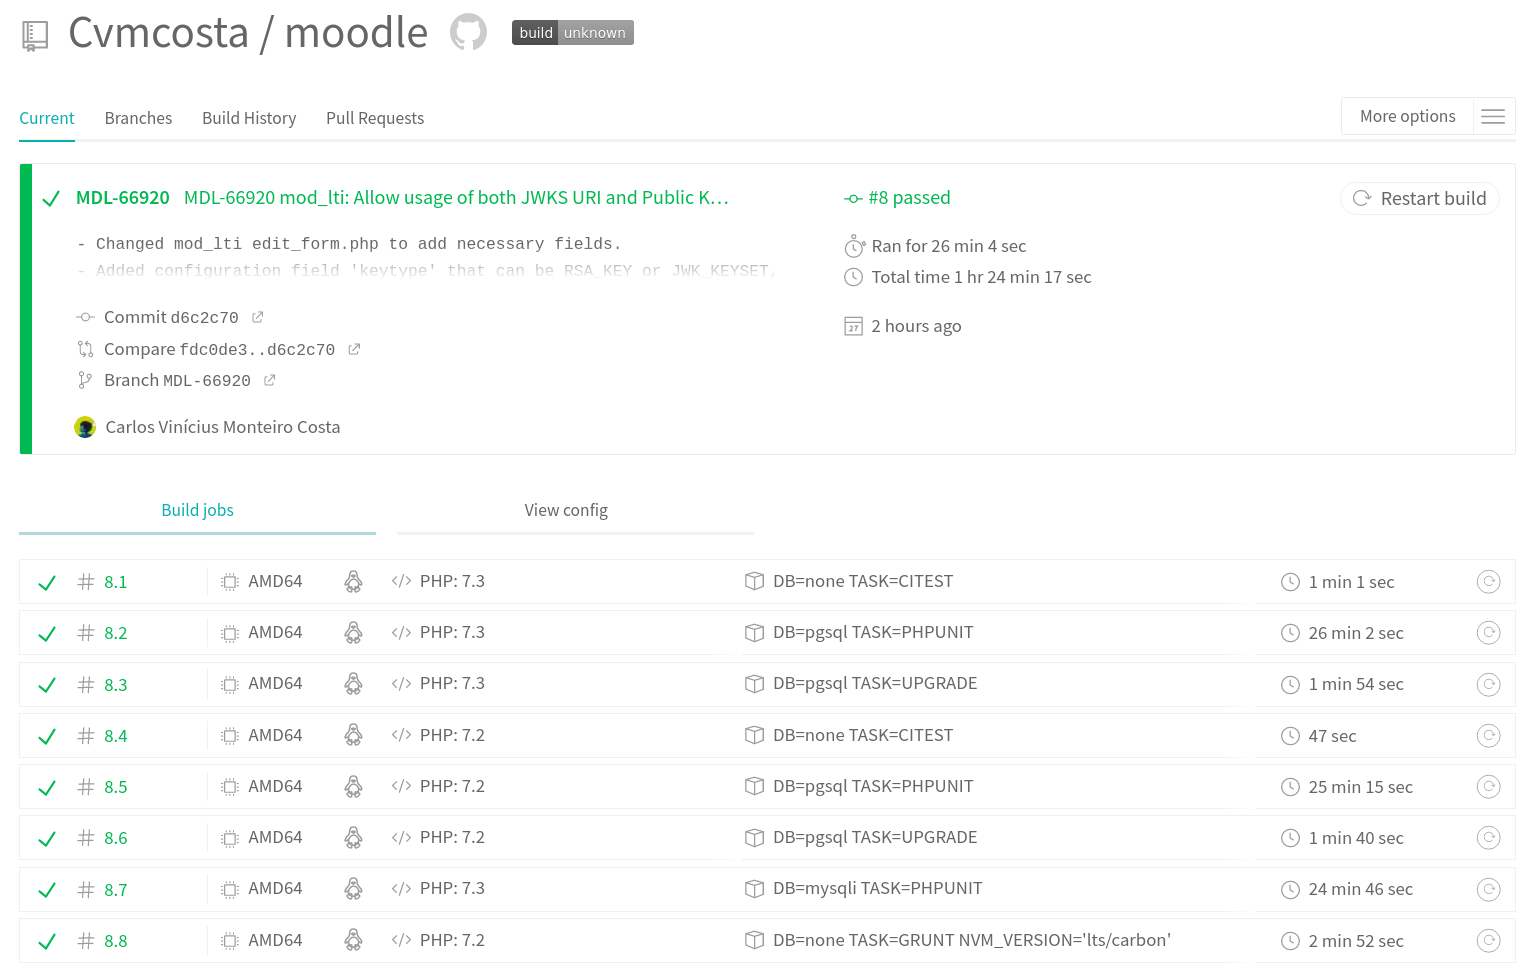Click the stopwatch icon beside Ran for 26 min
This screenshot has width=1532, height=979.
(855, 246)
